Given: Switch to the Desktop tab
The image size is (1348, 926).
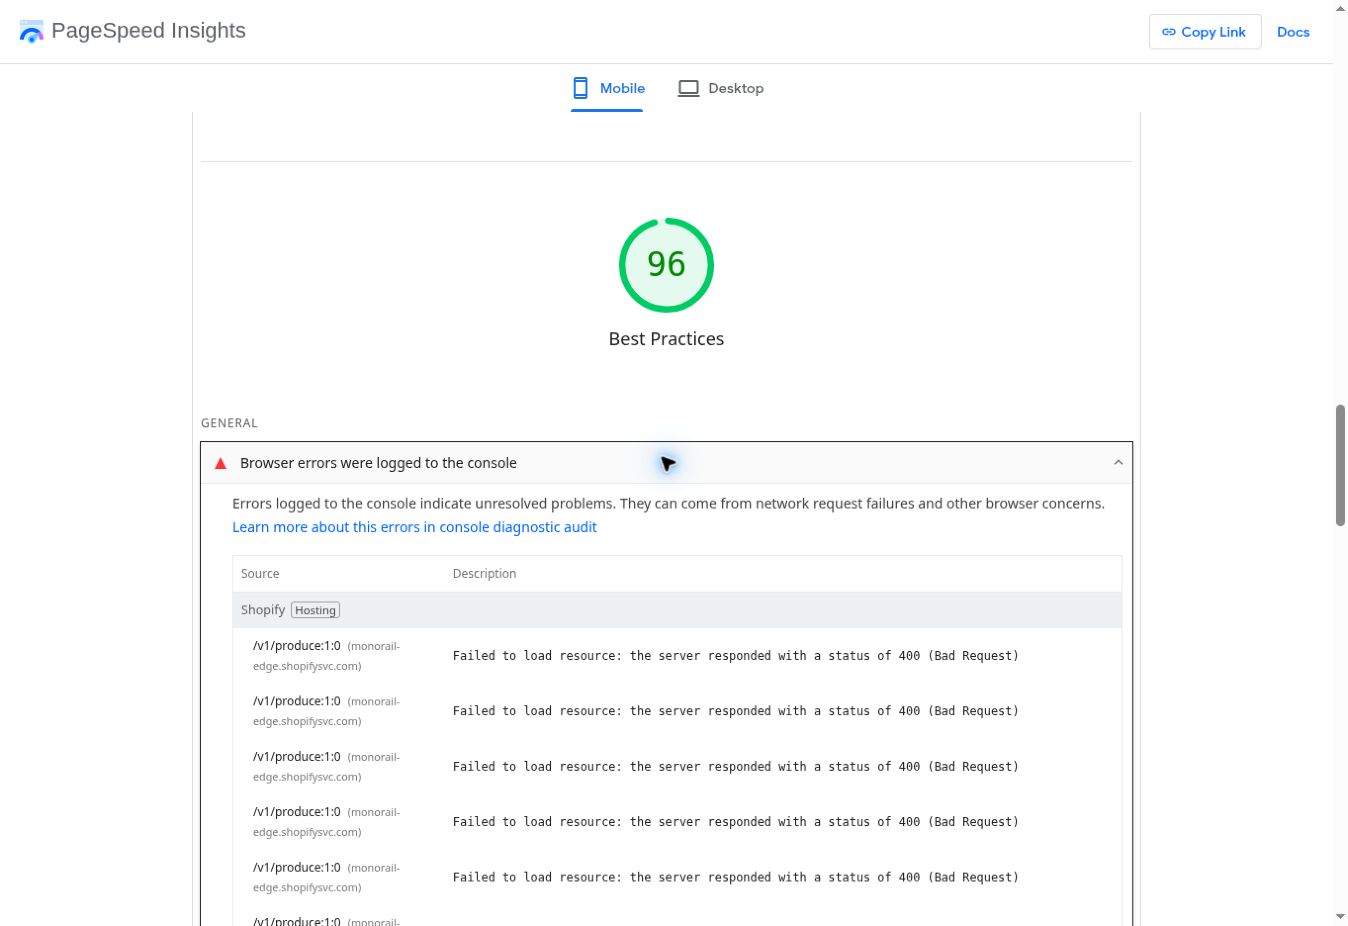Looking at the screenshot, I should [721, 88].
